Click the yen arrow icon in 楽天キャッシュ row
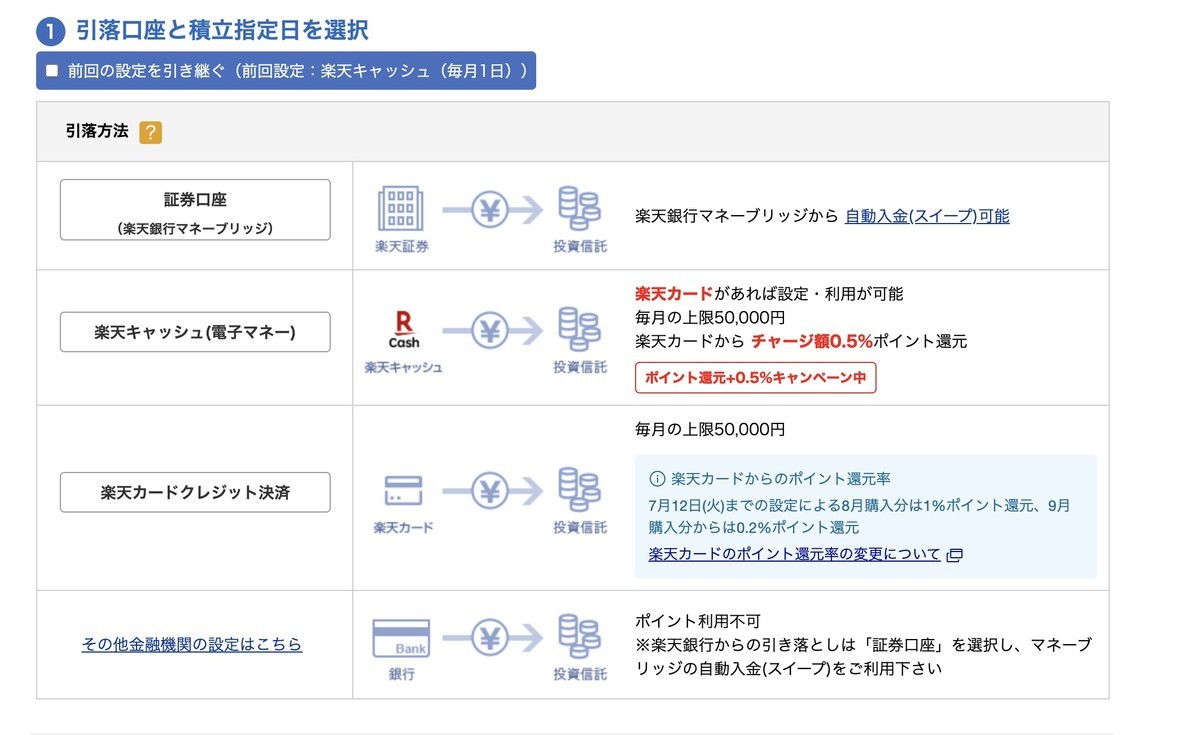Viewport: 1200px width, 735px height. pyautogui.click(x=491, y=331)
